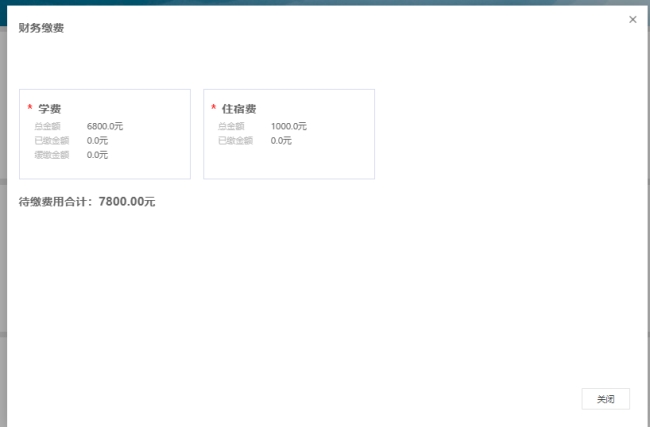Click the 缓缴金额 label in the 学费 card
Screen dimensions: 650x428
tap(51, 155)
